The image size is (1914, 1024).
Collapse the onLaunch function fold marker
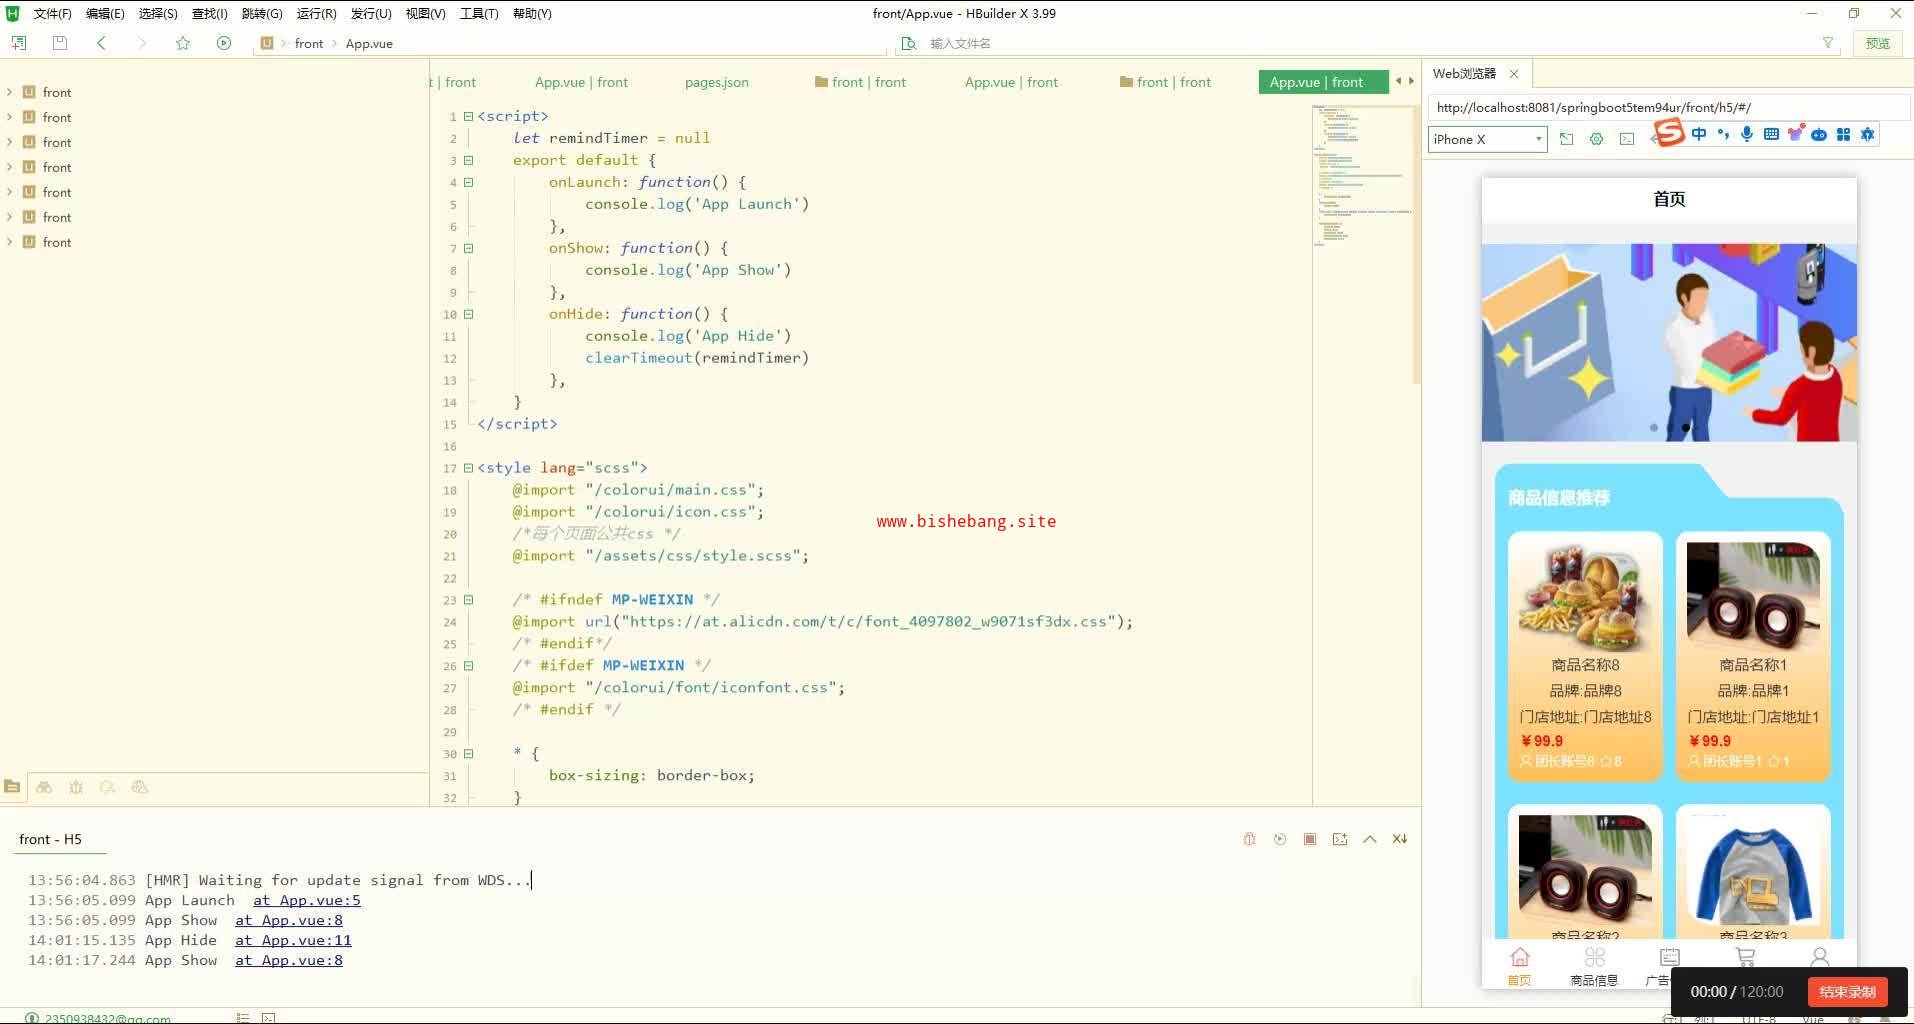468,182
